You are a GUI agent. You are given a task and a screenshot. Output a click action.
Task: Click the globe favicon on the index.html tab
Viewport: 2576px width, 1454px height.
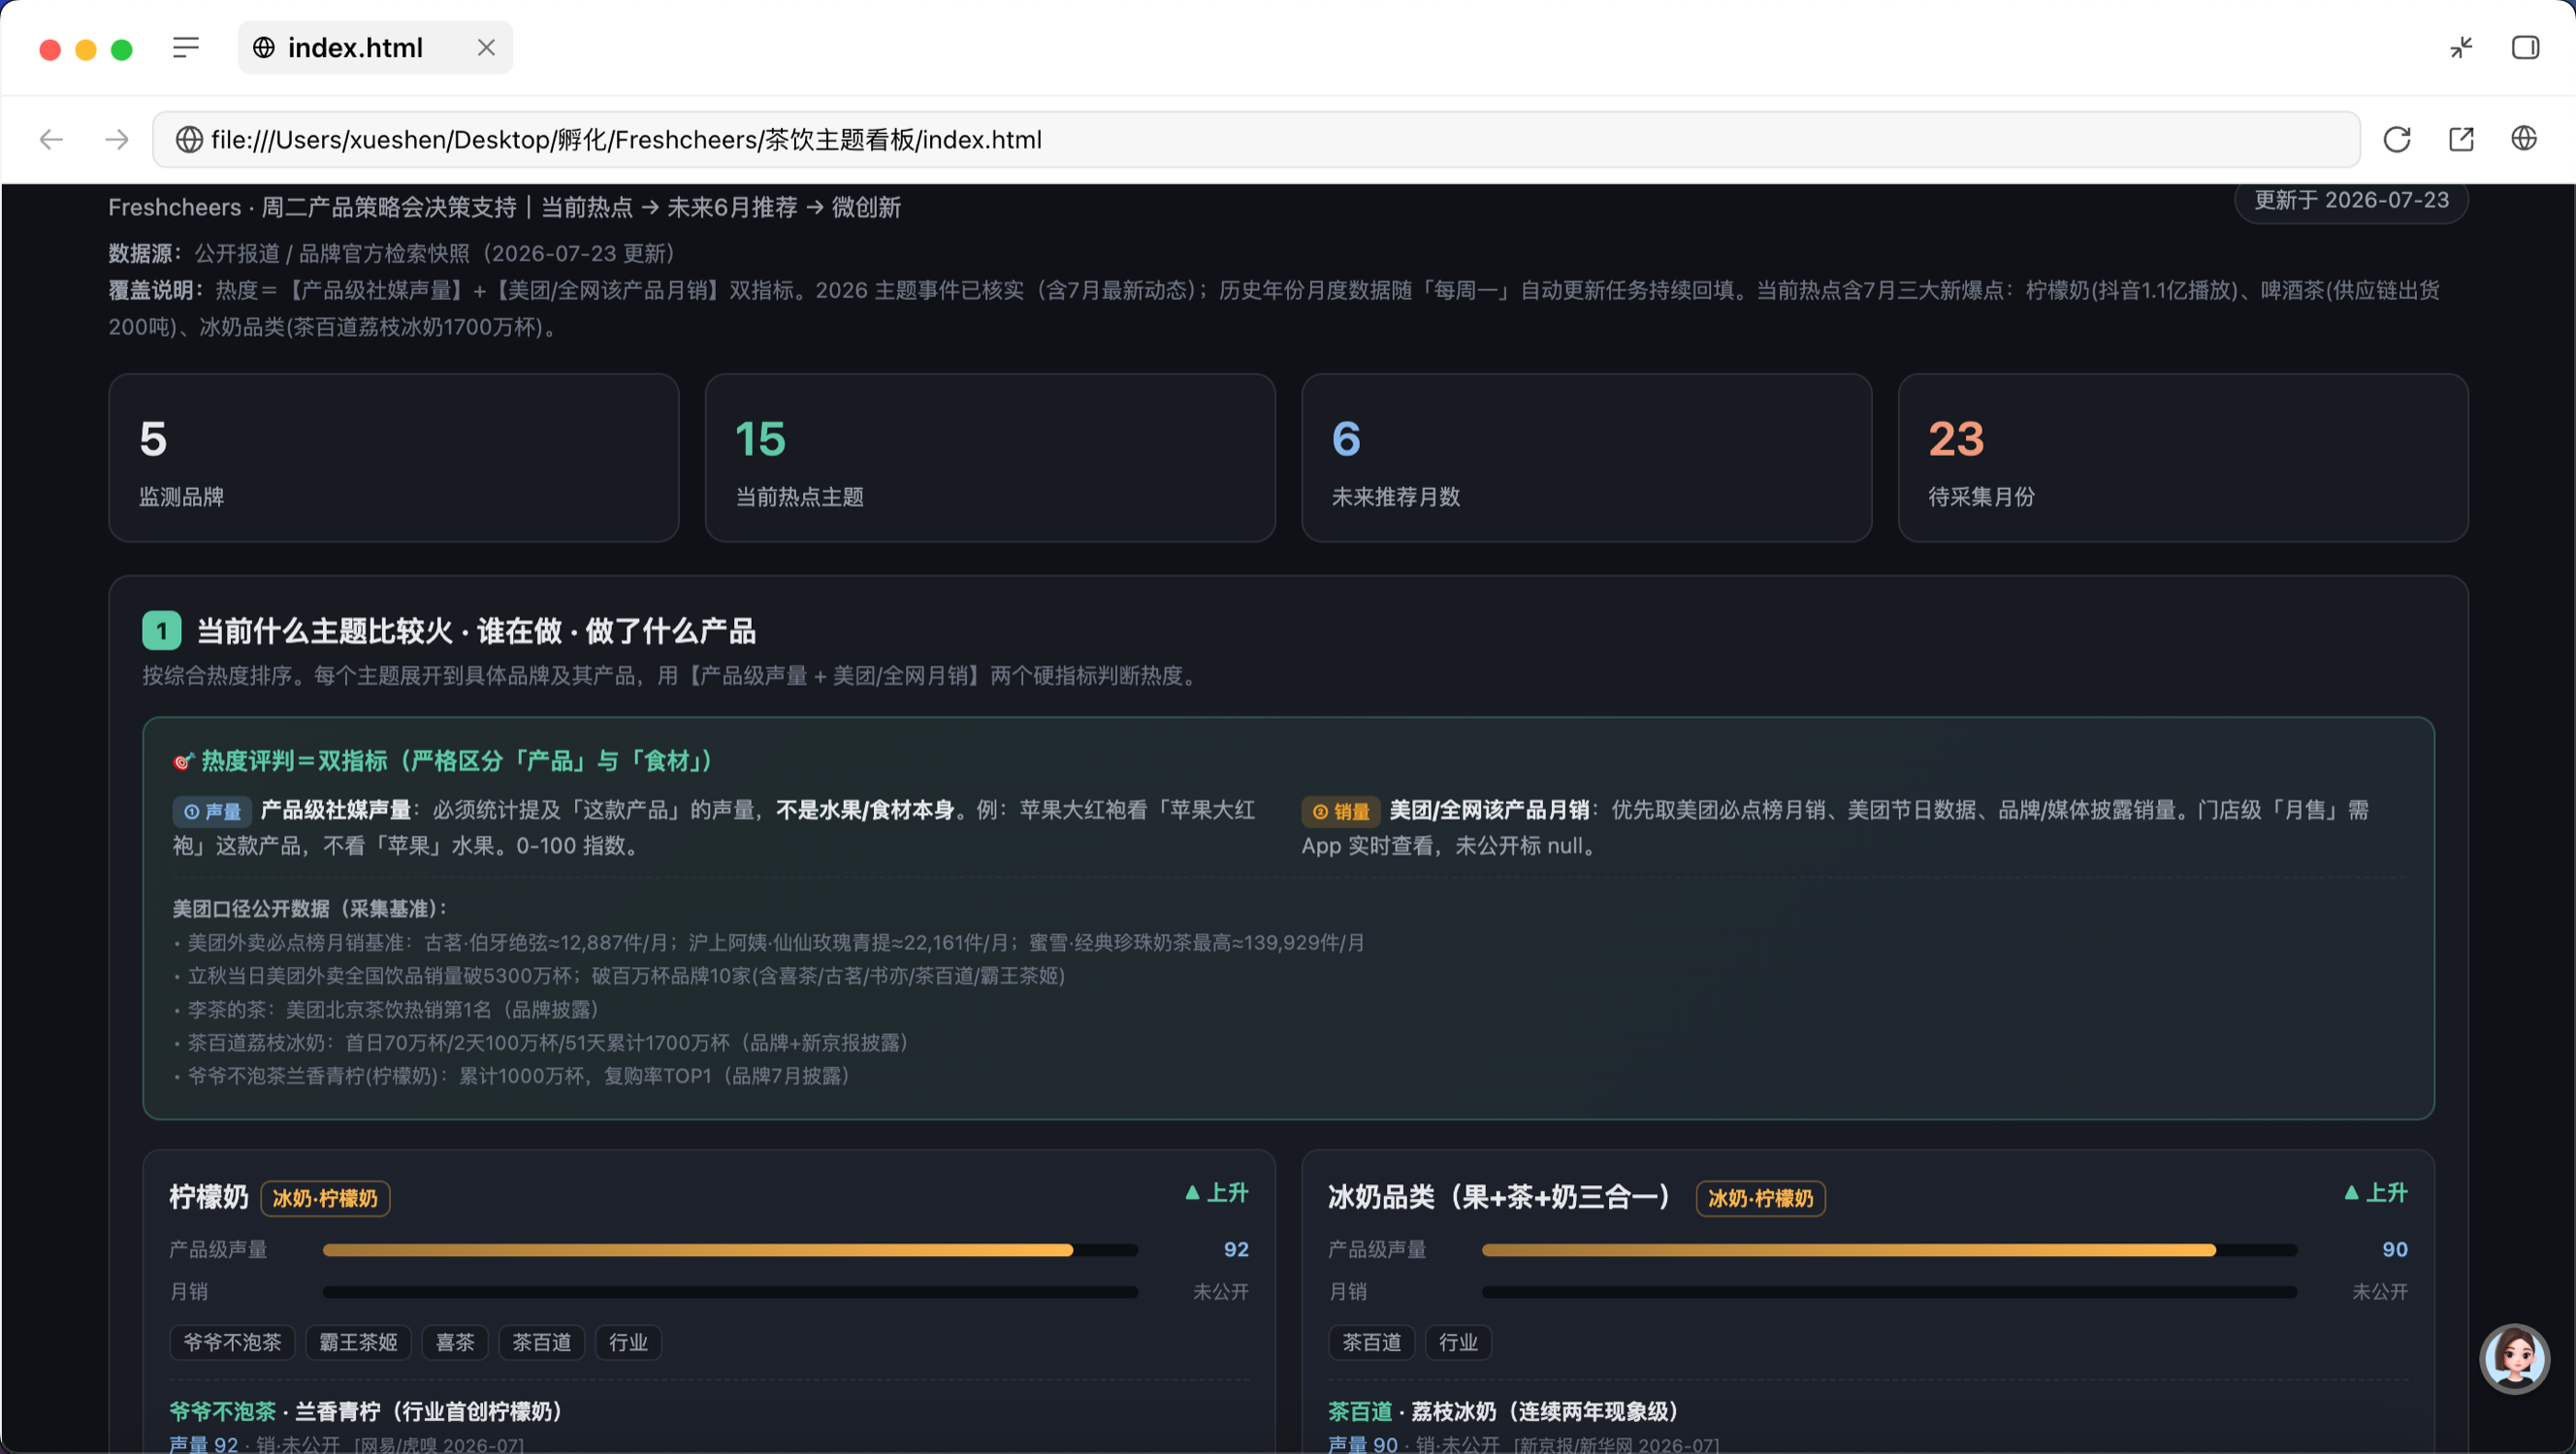pos(264,48)
